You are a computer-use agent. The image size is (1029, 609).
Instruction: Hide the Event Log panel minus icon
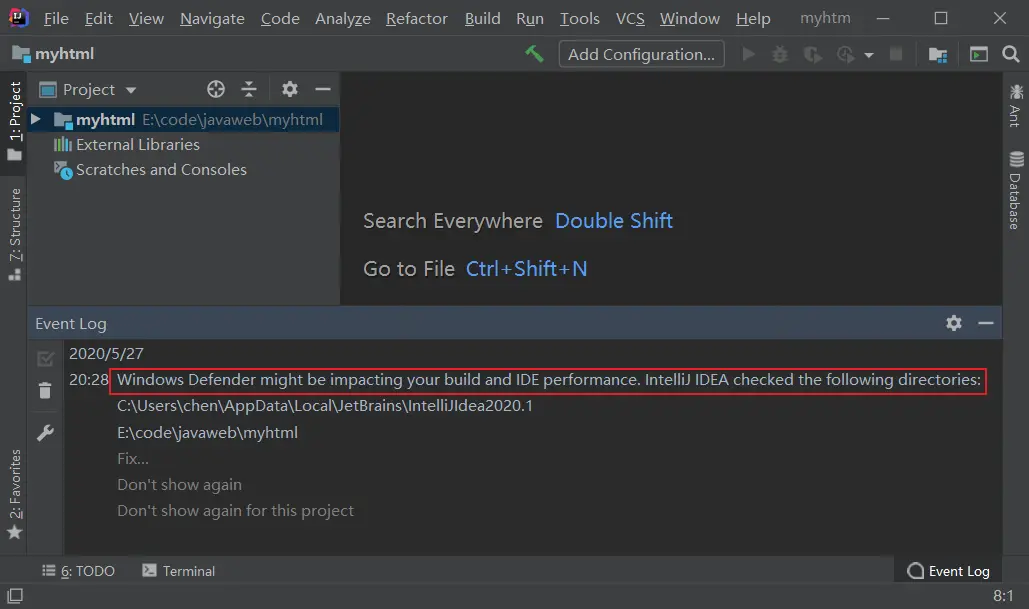pyautogui.click(x=986, y=323)
